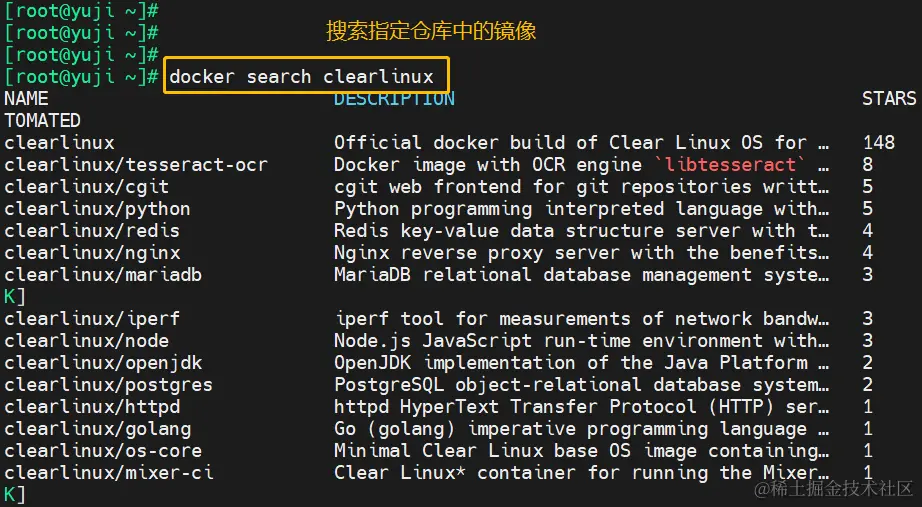Select the clearlinux/mixer-ci result
Screen dimensions: 922x507
(x=108, y=473)
